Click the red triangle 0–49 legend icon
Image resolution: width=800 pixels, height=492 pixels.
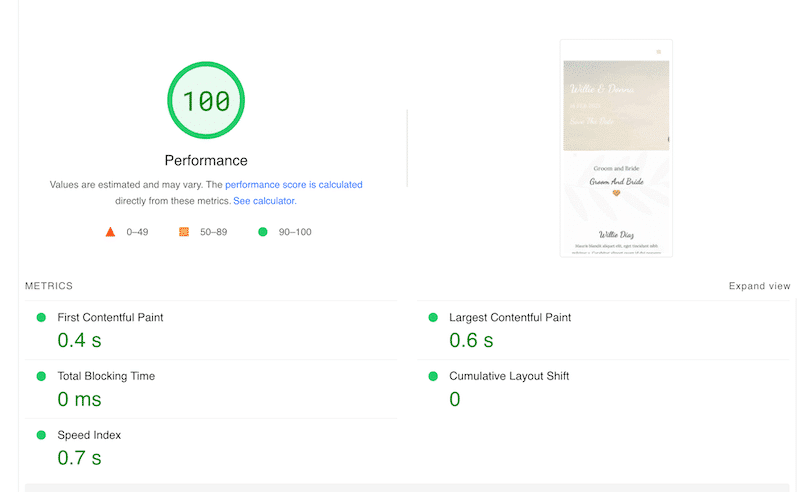[x=110, y=232]
